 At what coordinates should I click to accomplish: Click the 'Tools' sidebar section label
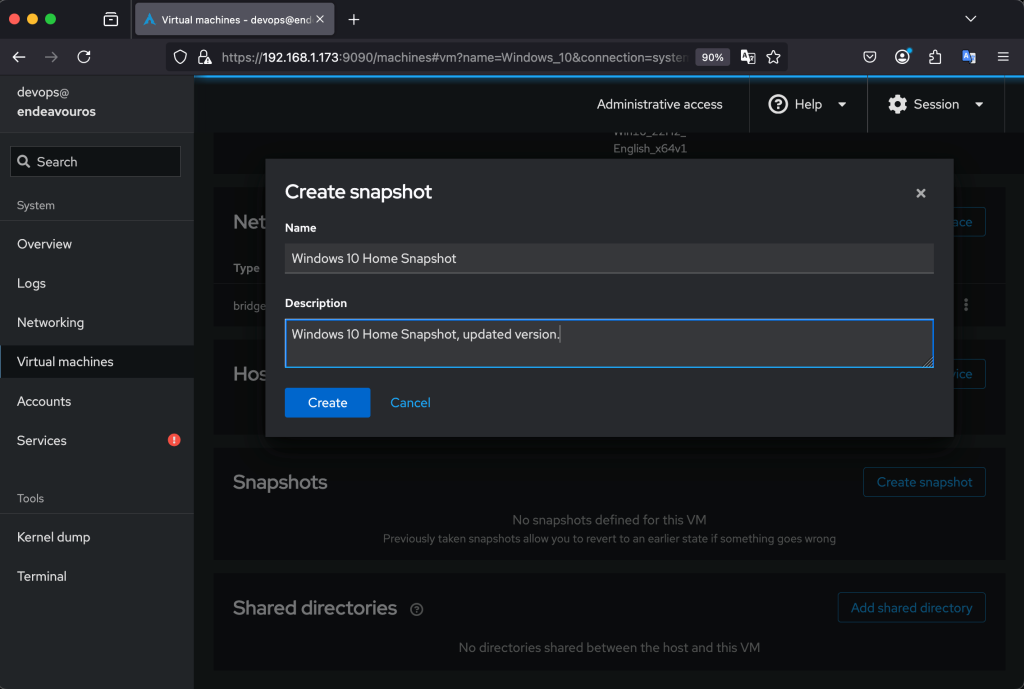[x=30, y=498]
